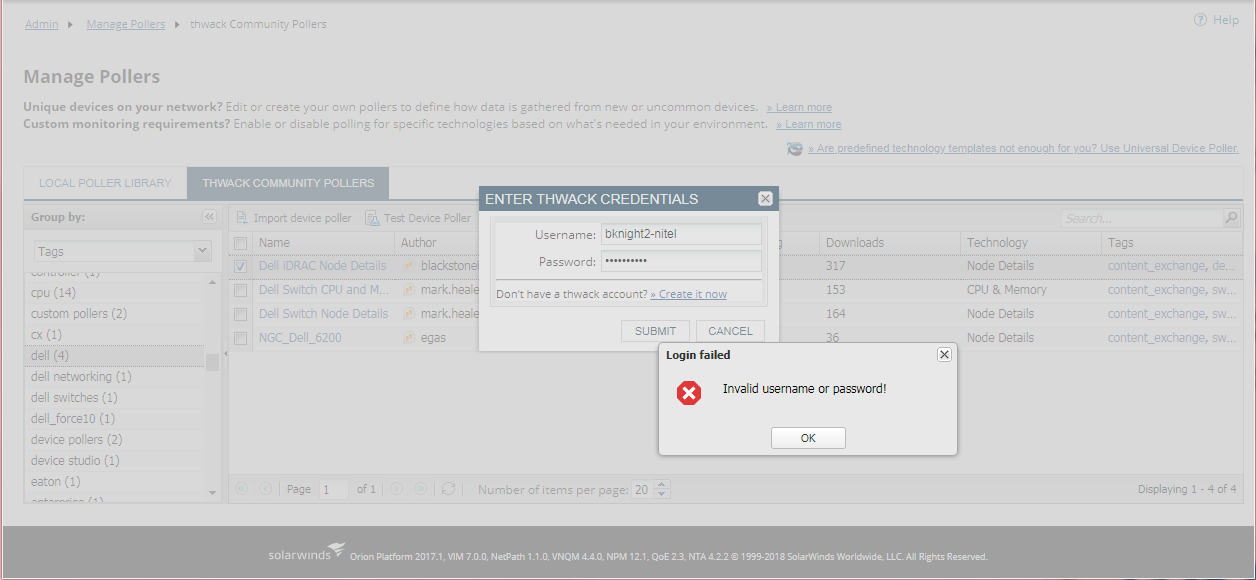Screen dimensions: 1256x580
Task: Click the Universal Device Poller icon
Action: point(794,148)
